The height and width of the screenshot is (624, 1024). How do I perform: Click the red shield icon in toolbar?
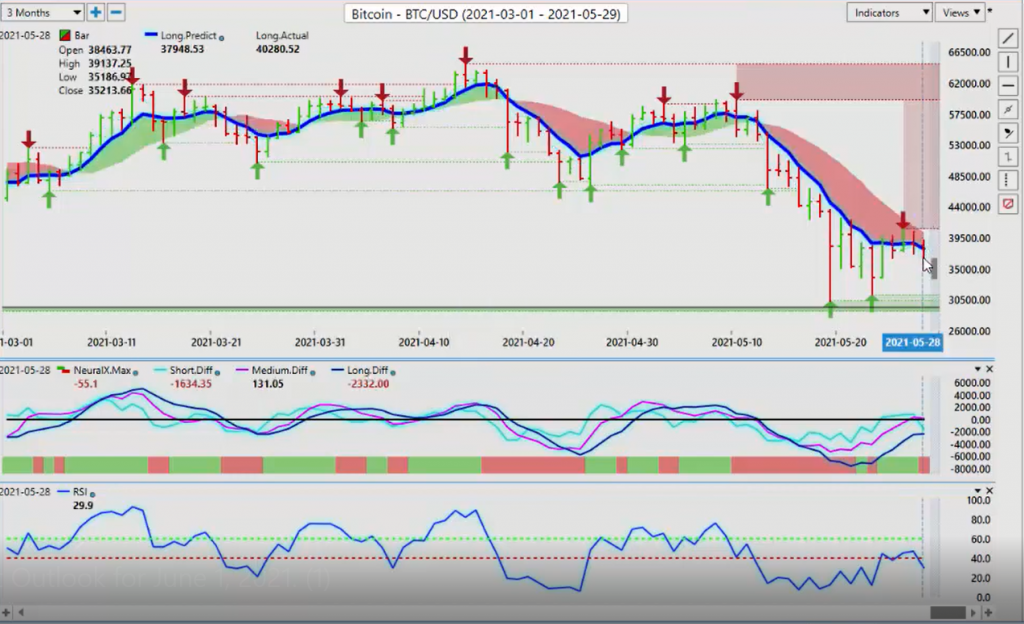point(1008,204)
